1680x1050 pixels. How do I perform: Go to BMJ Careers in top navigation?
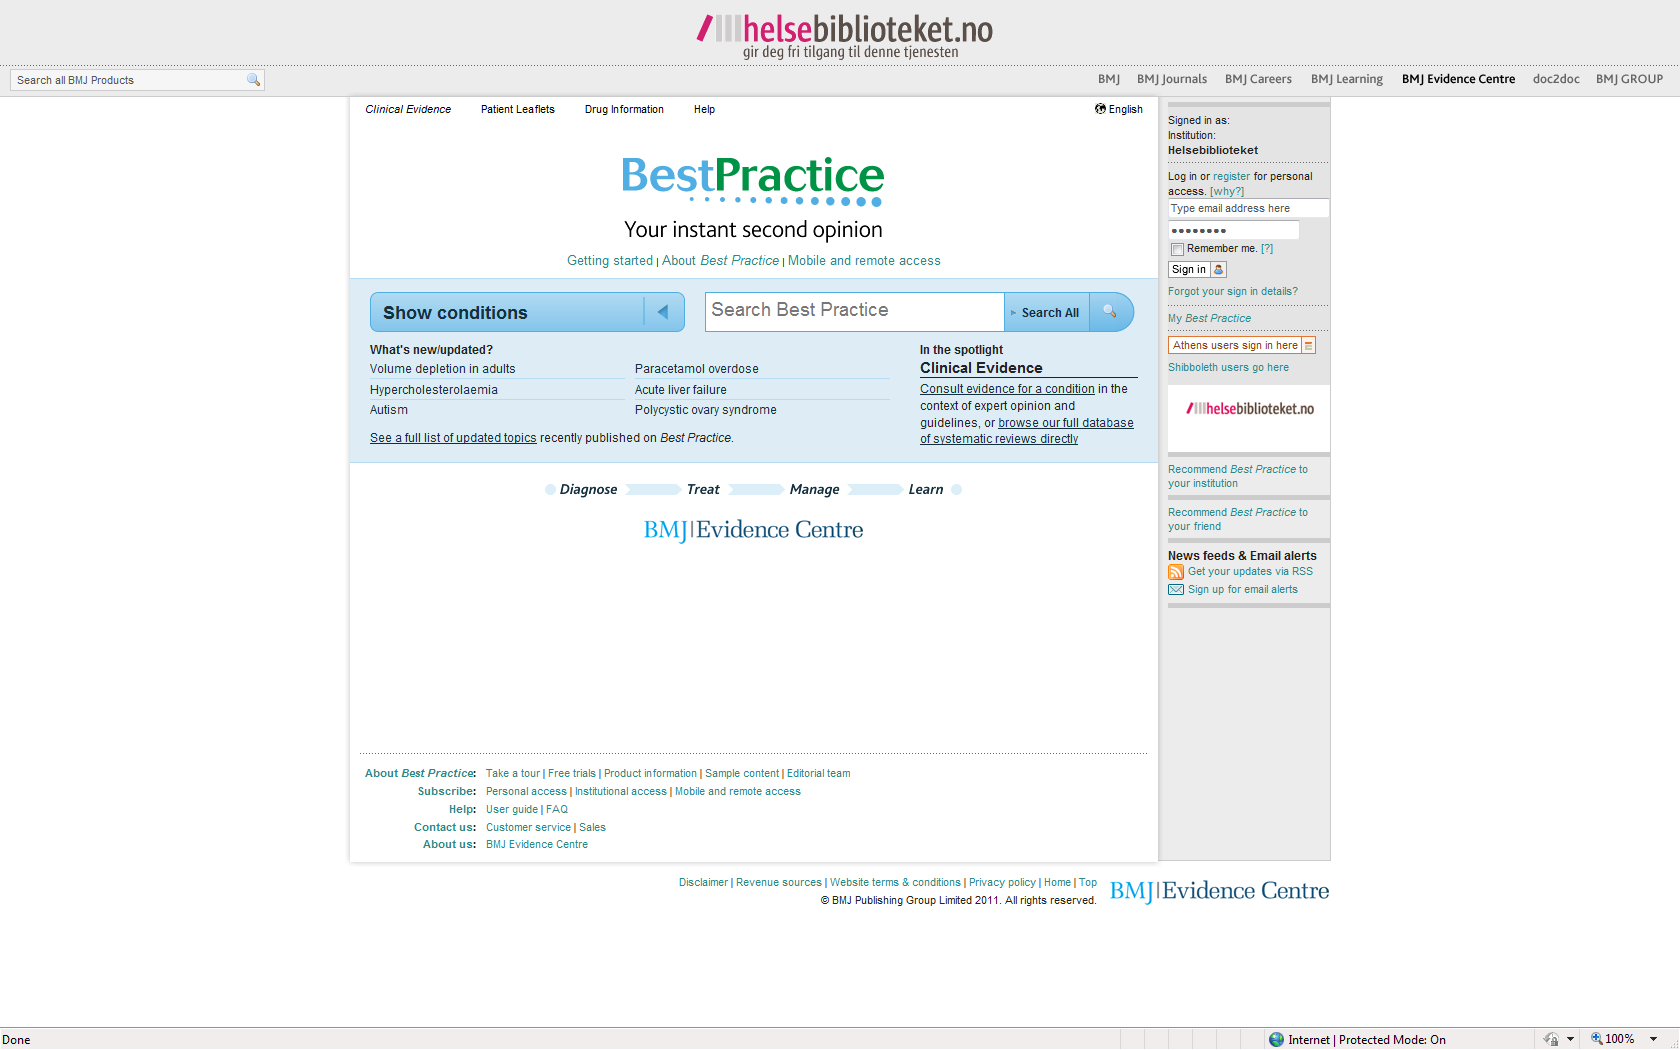[x=1258, y=79]
